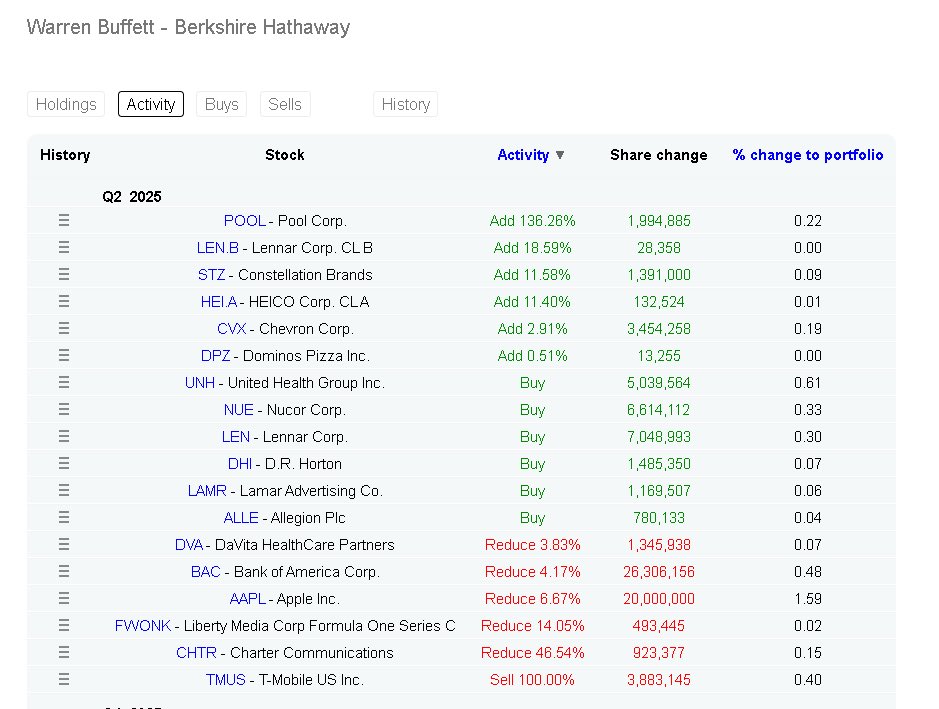The width and height of the screenshot is (939, 709).
Task: Select the Buys tab
Action: [x=221, y=104]
